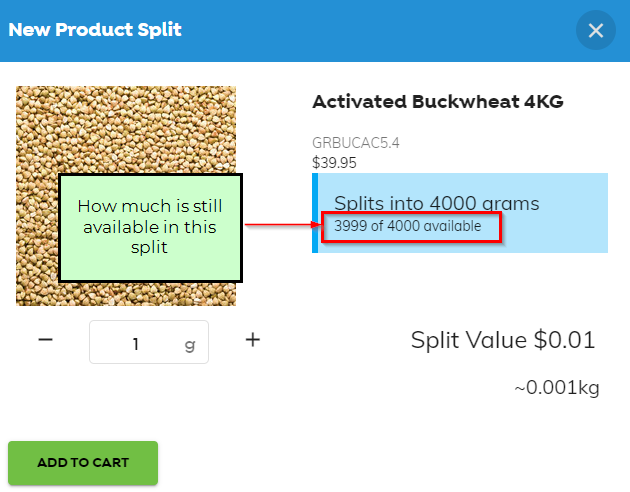Image resolution: width=630 pixels, height=492 pixels.
Task: Add the buckwheat split to cart
Action: pos(83,463)
